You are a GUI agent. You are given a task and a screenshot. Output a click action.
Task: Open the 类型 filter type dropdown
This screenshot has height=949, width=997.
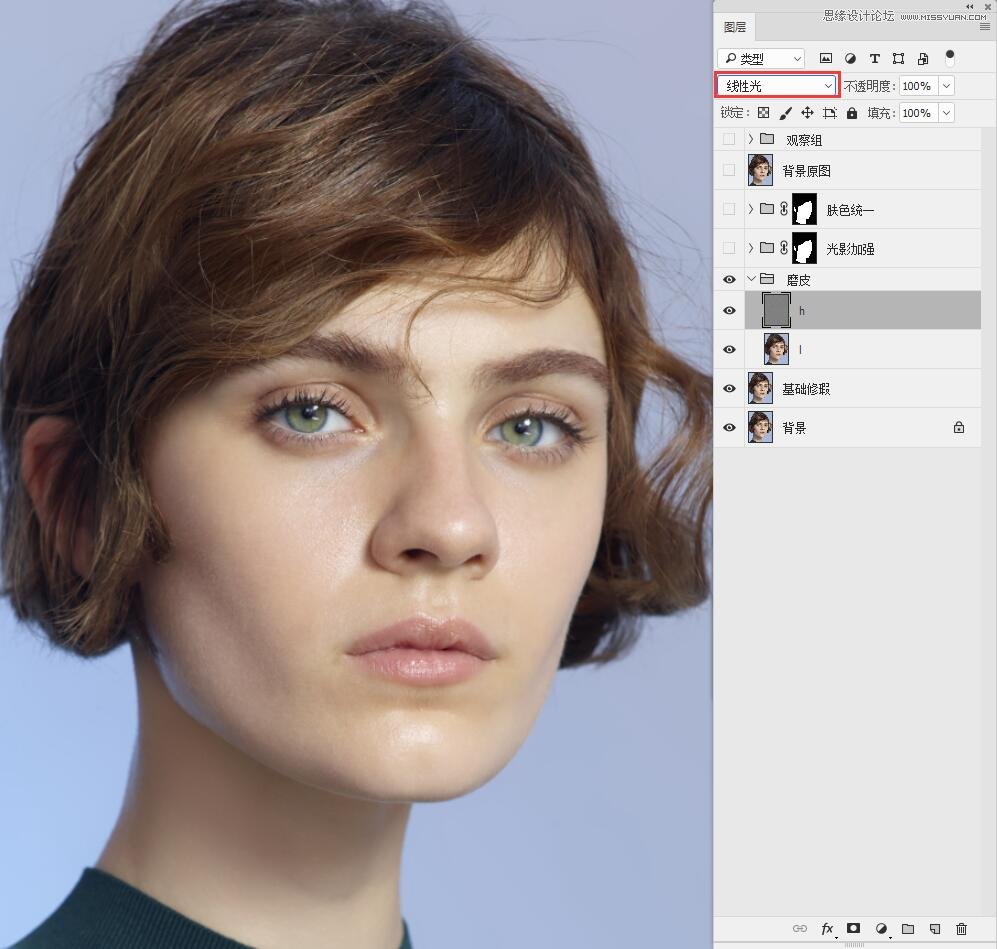click(x=761, y=58)
